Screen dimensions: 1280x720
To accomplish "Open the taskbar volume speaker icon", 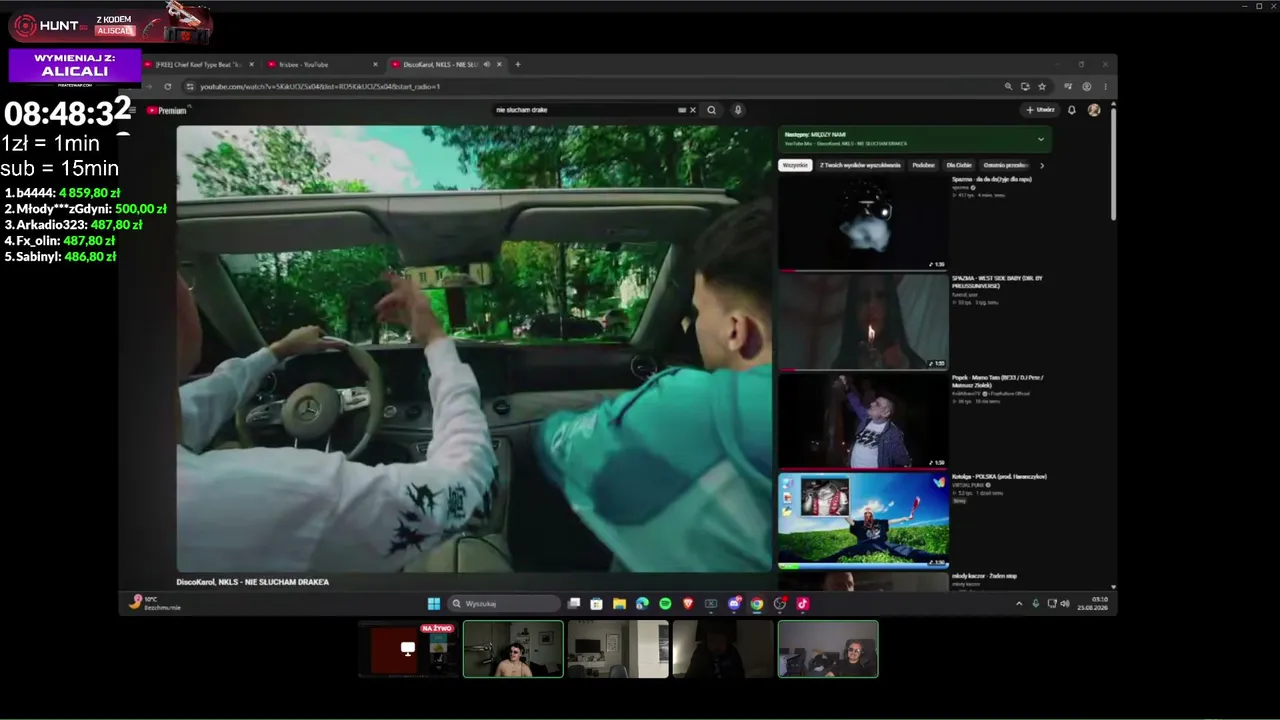I will pos(1064,603).
